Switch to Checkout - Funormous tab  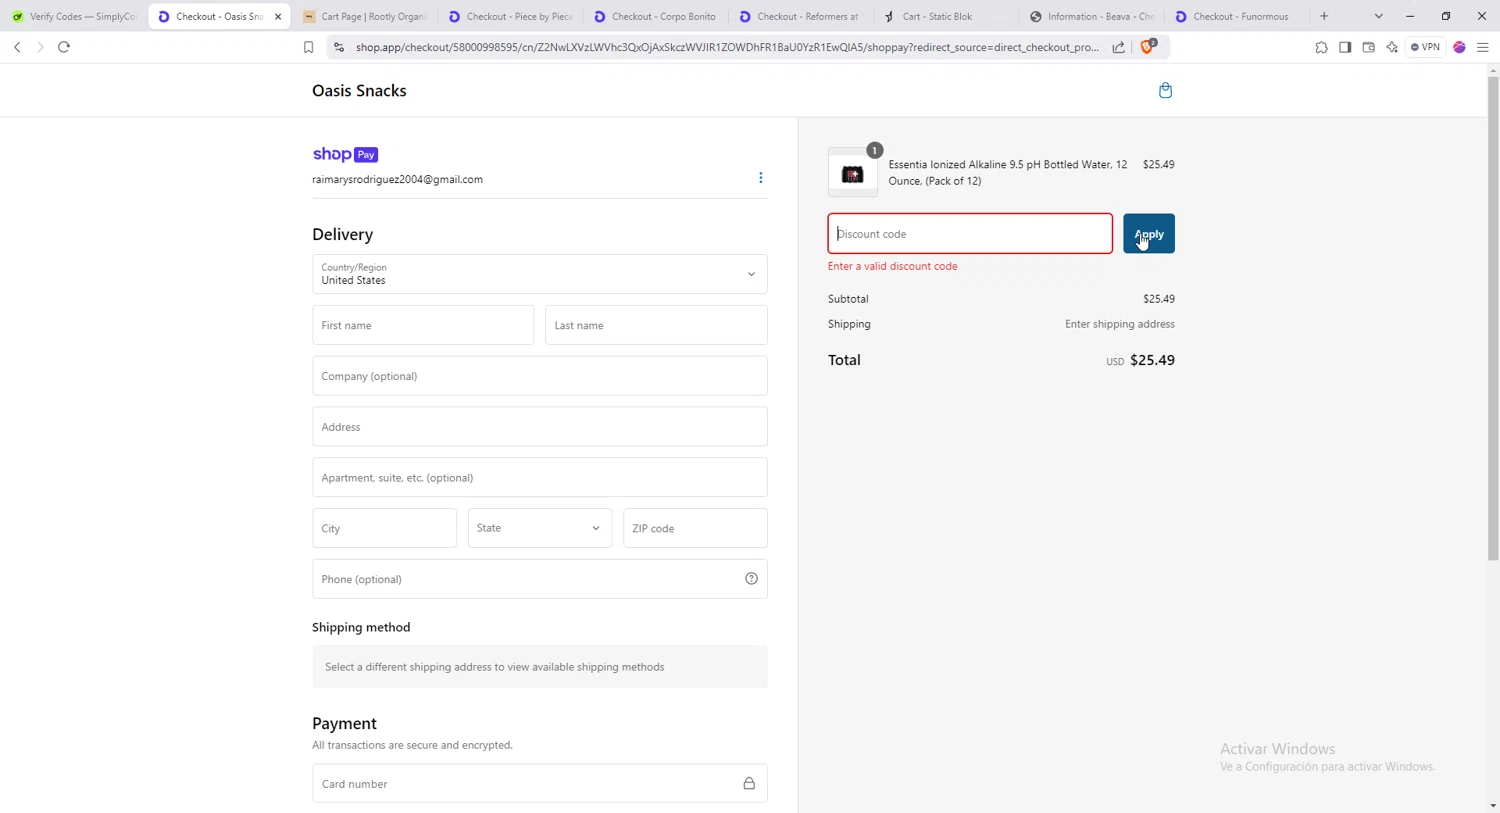1236,16
